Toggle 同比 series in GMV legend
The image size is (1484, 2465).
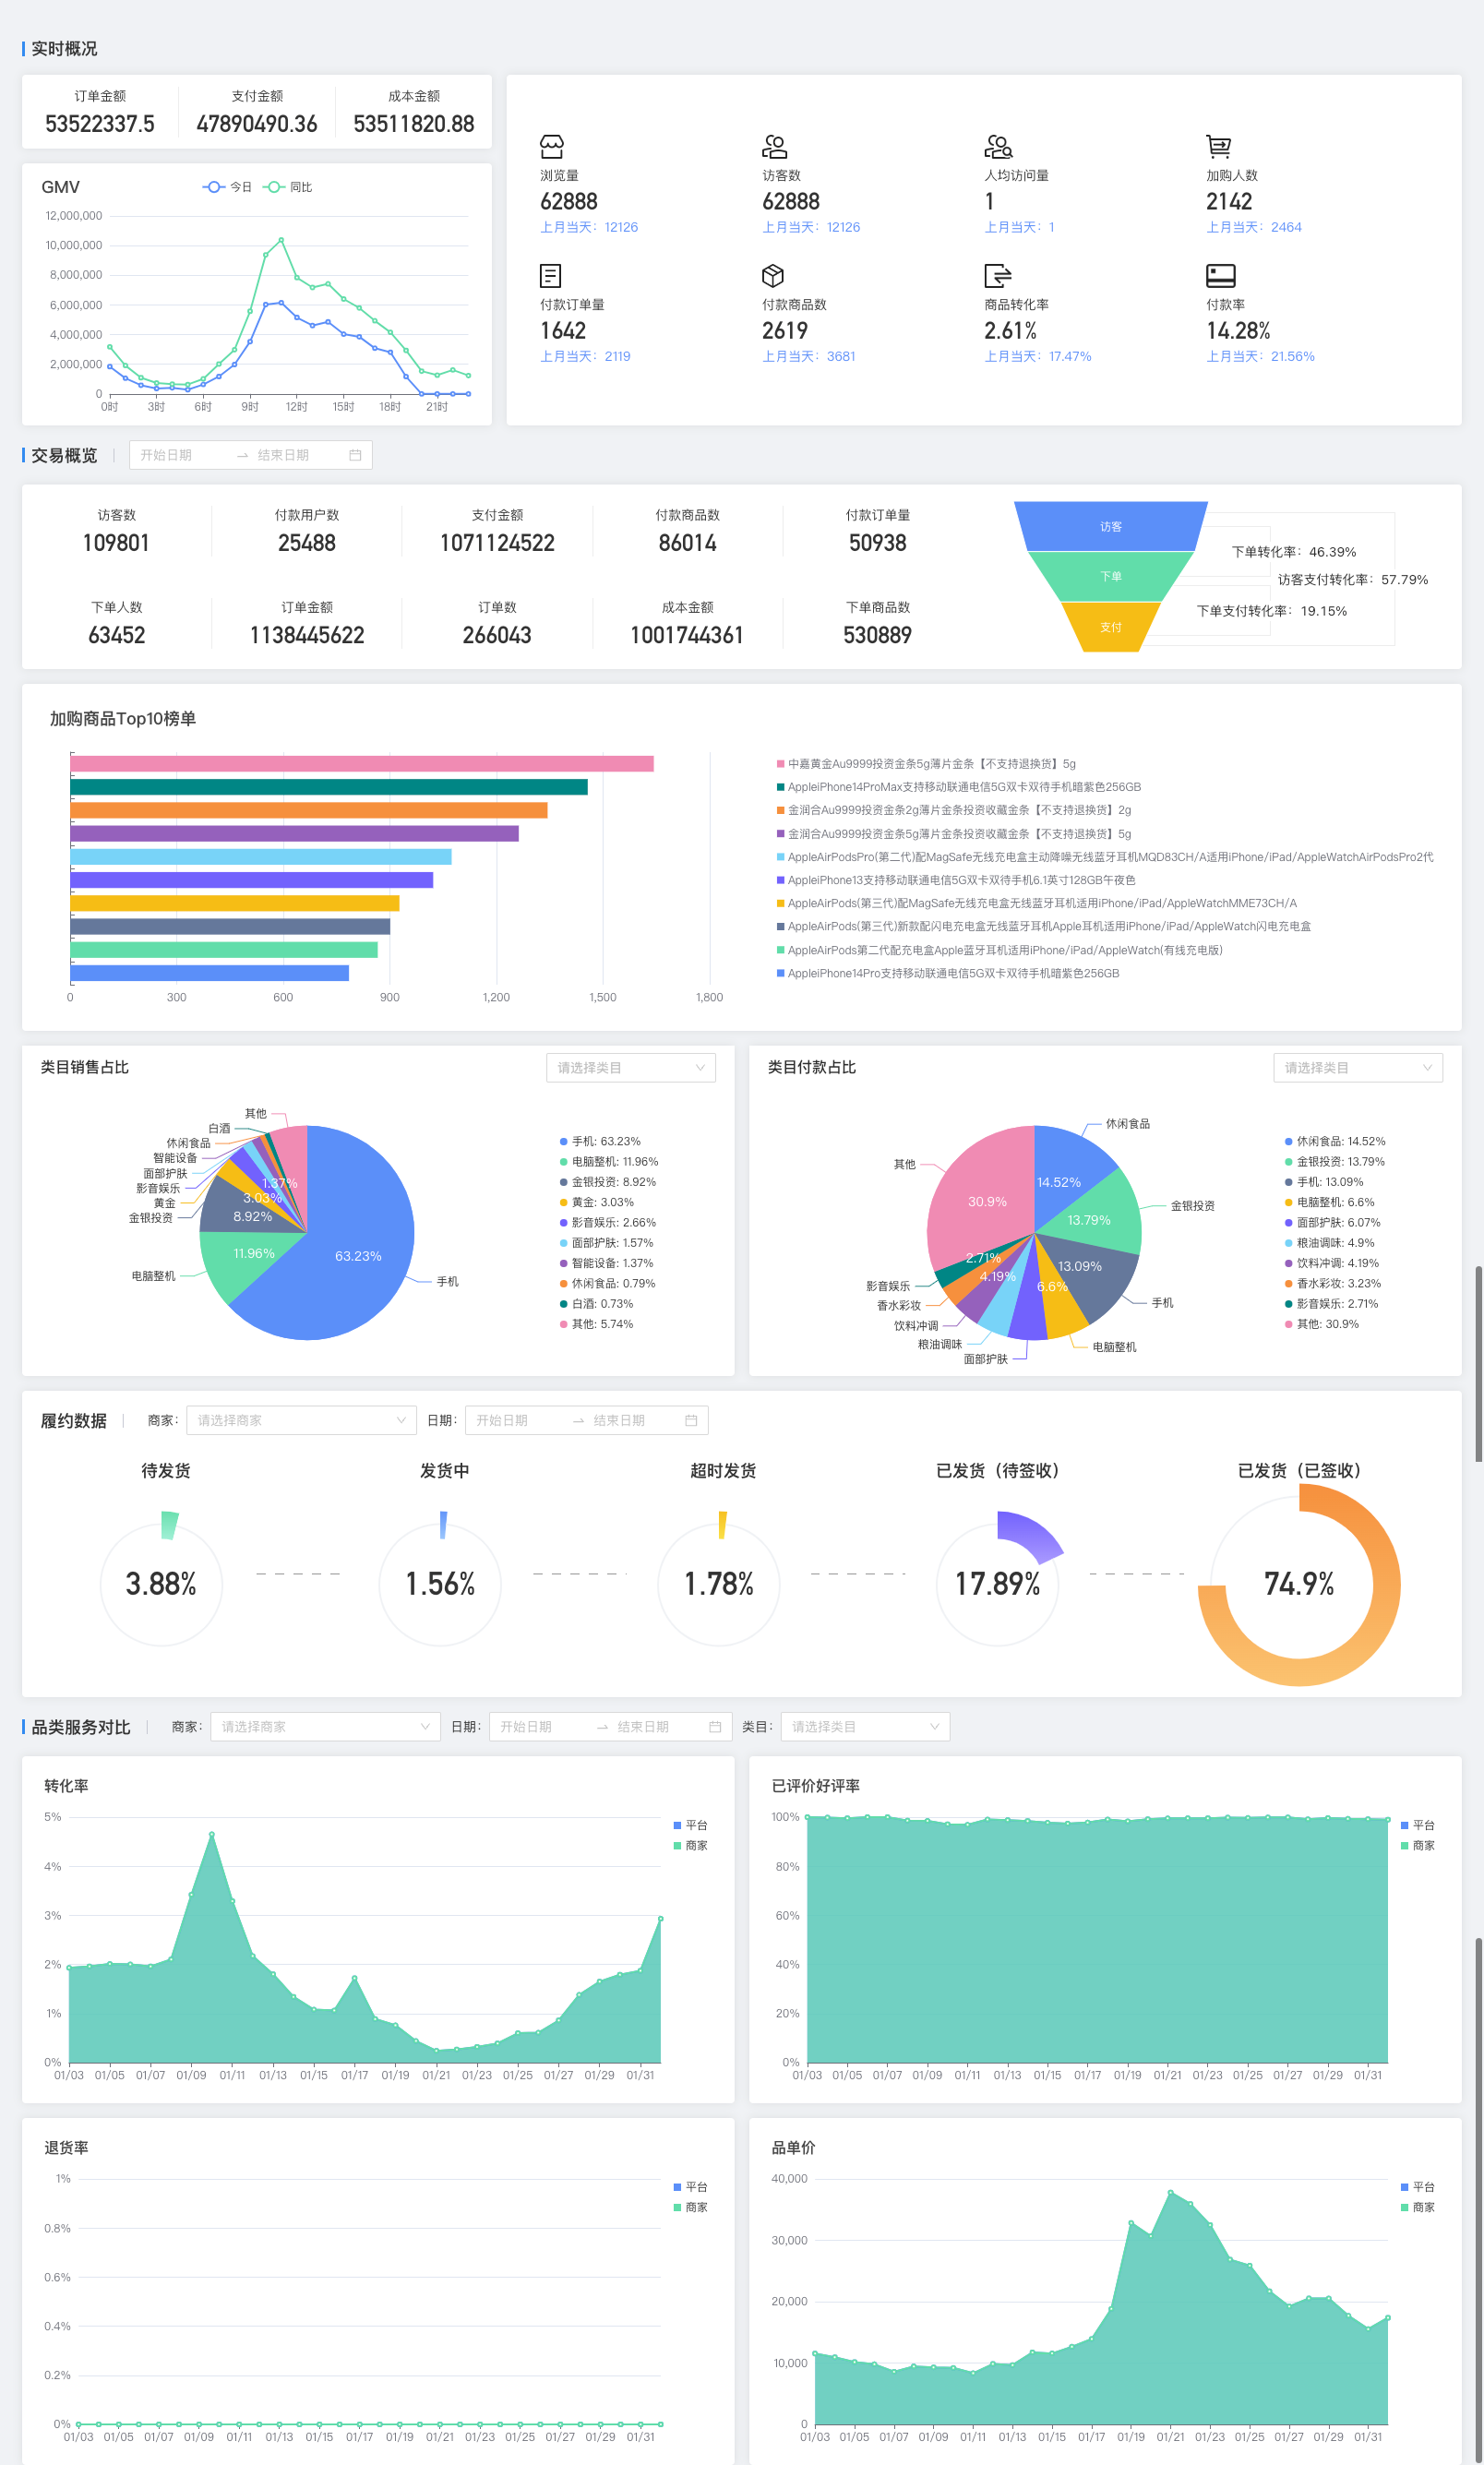(x=288, y=187)
